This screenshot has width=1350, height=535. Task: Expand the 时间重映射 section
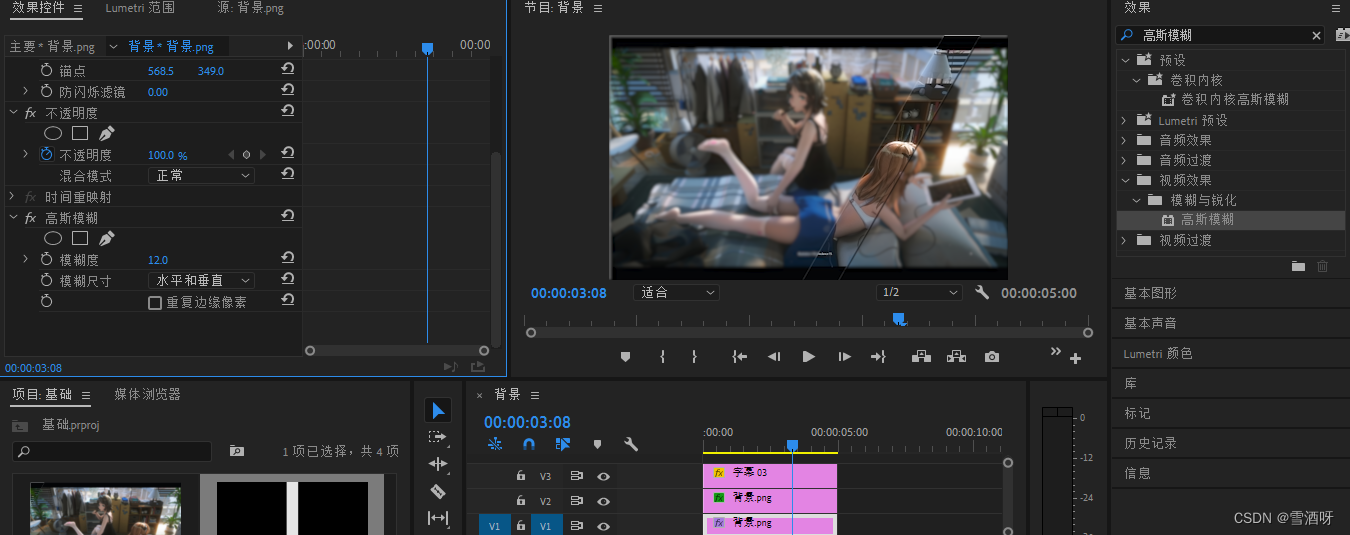click(x=13, y=197)
